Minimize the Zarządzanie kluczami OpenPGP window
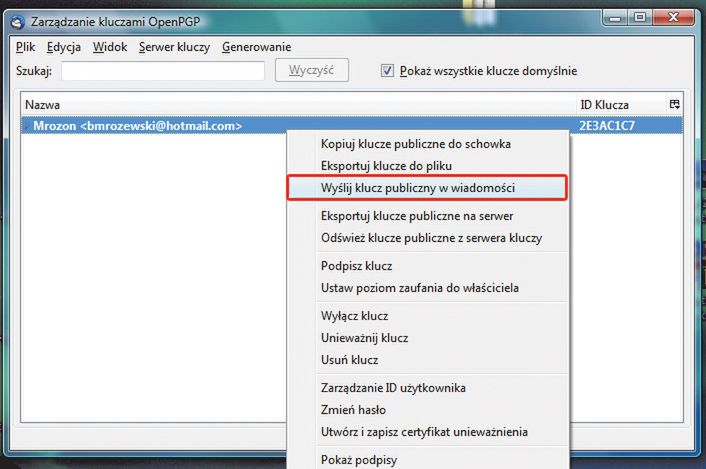This screenshot has width=706, height=469. click(615, 18)
